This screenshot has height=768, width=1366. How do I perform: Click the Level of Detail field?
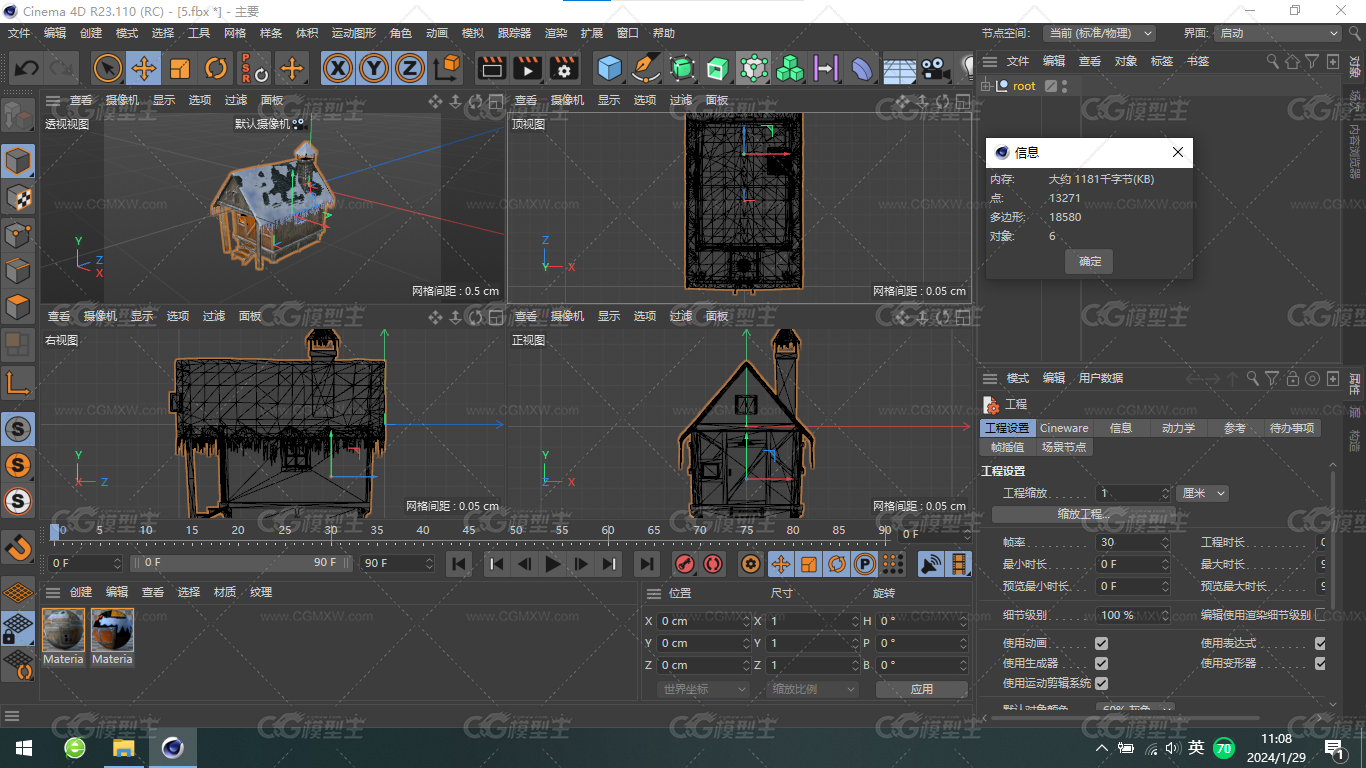(1131, 615)
